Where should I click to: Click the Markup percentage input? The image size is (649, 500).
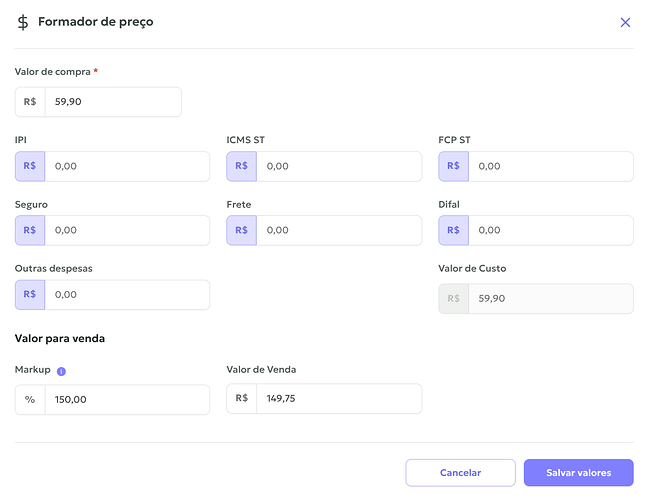coord(126,399)
